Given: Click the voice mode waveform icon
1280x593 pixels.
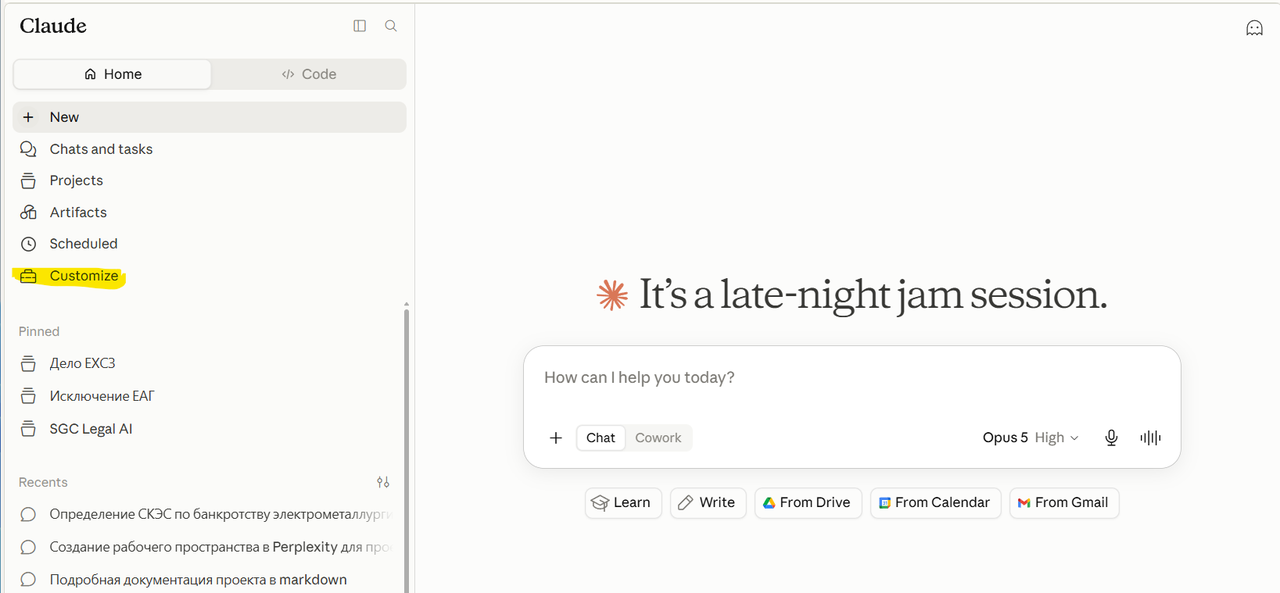Looking at the screenshot, I should (x=1151, y=438).
